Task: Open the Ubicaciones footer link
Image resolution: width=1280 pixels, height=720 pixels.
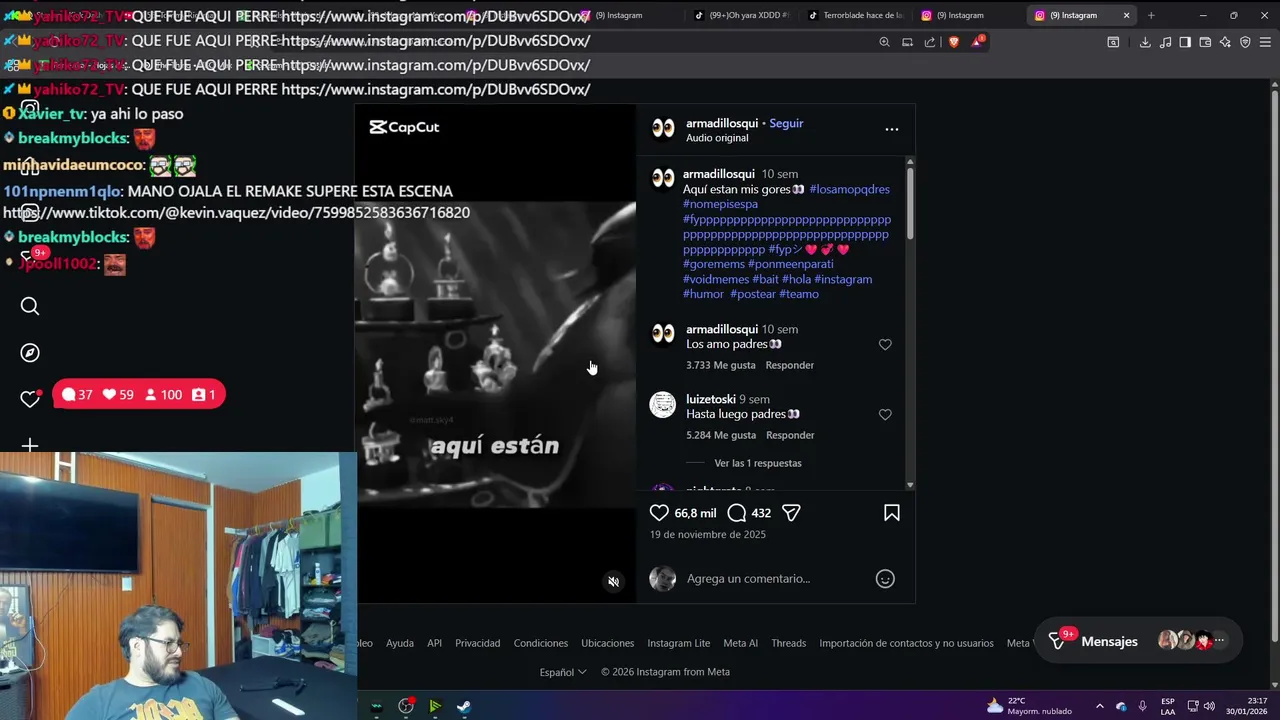Action: [x=608, y=643]
